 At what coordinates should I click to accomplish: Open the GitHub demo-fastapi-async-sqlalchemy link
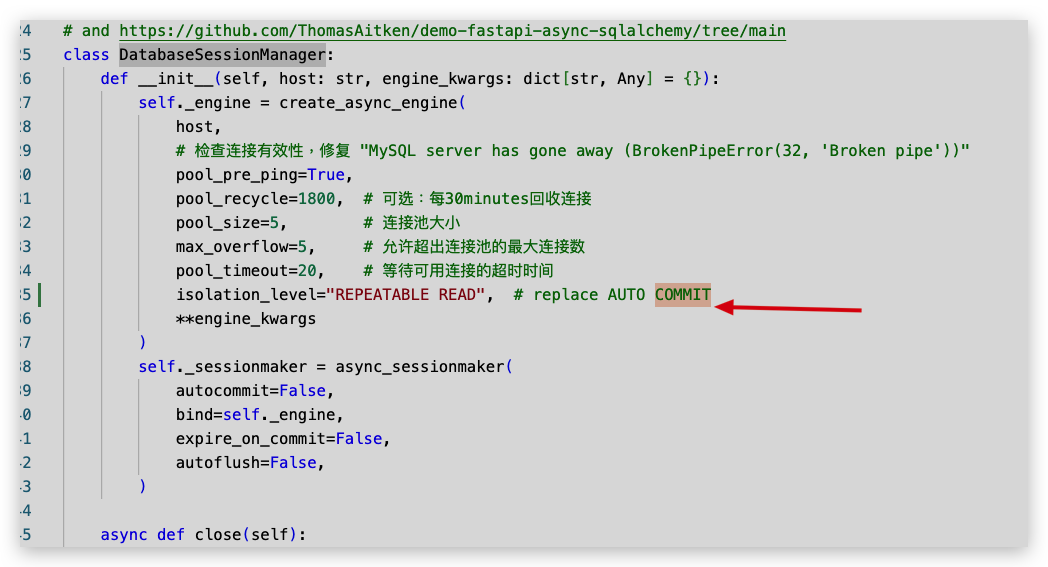pyautogui.click(x=452, y=31)
